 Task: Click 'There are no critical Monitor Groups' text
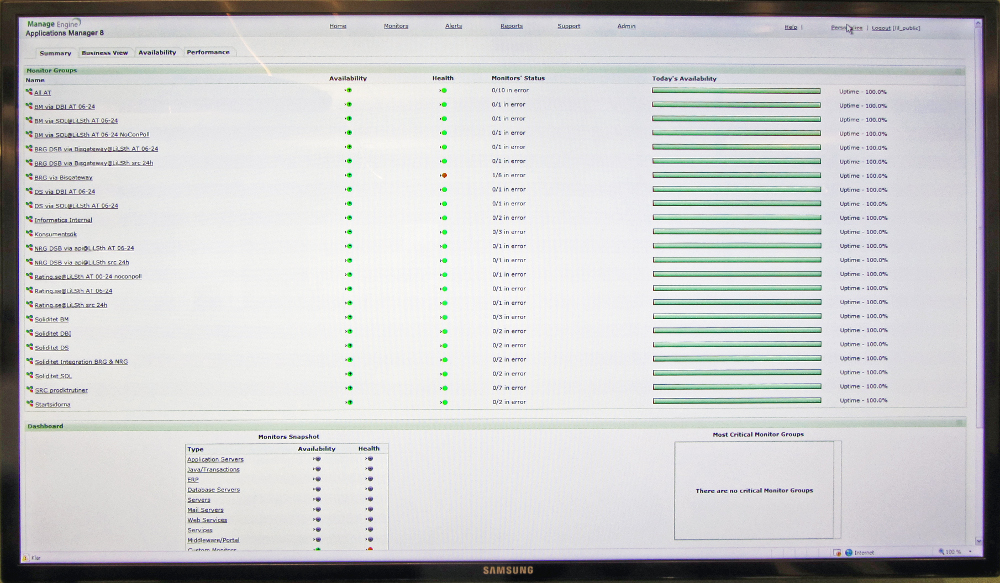click(754, 491)
